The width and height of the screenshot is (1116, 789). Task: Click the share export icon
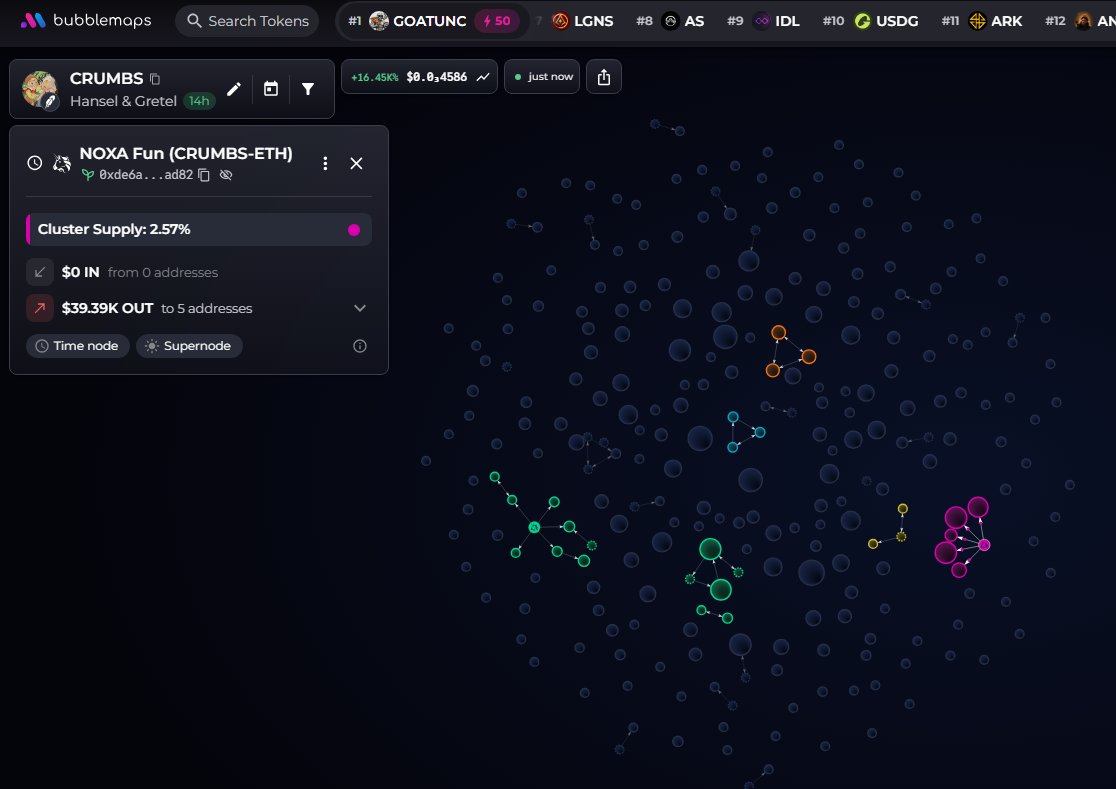604,77
